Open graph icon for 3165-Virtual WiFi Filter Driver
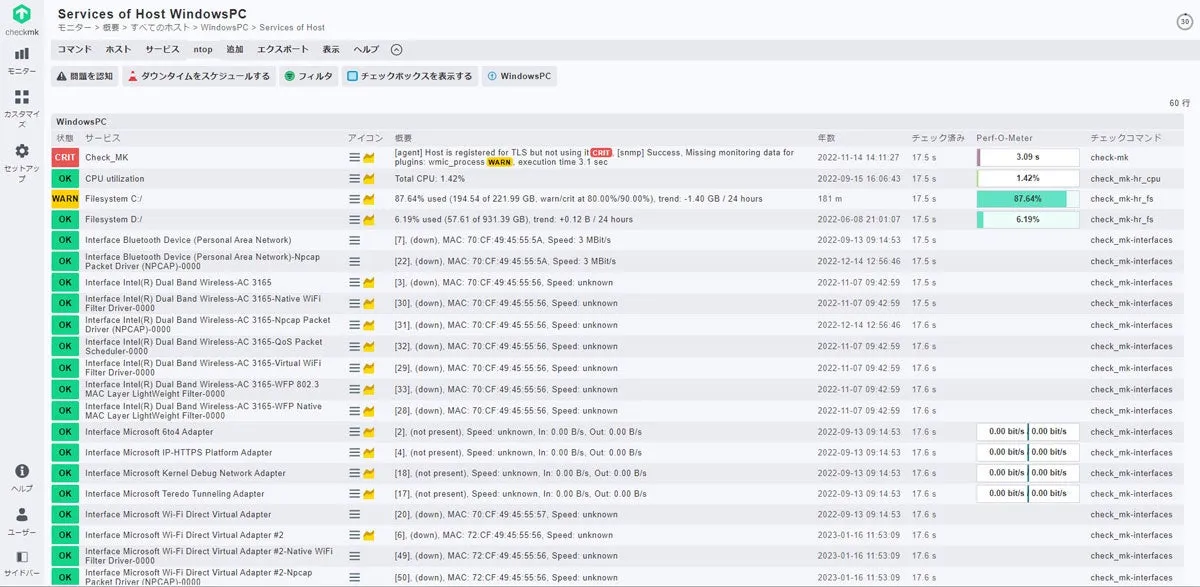Image resolution: width=1200 pixels, height=587 pixels. point(369,368)
